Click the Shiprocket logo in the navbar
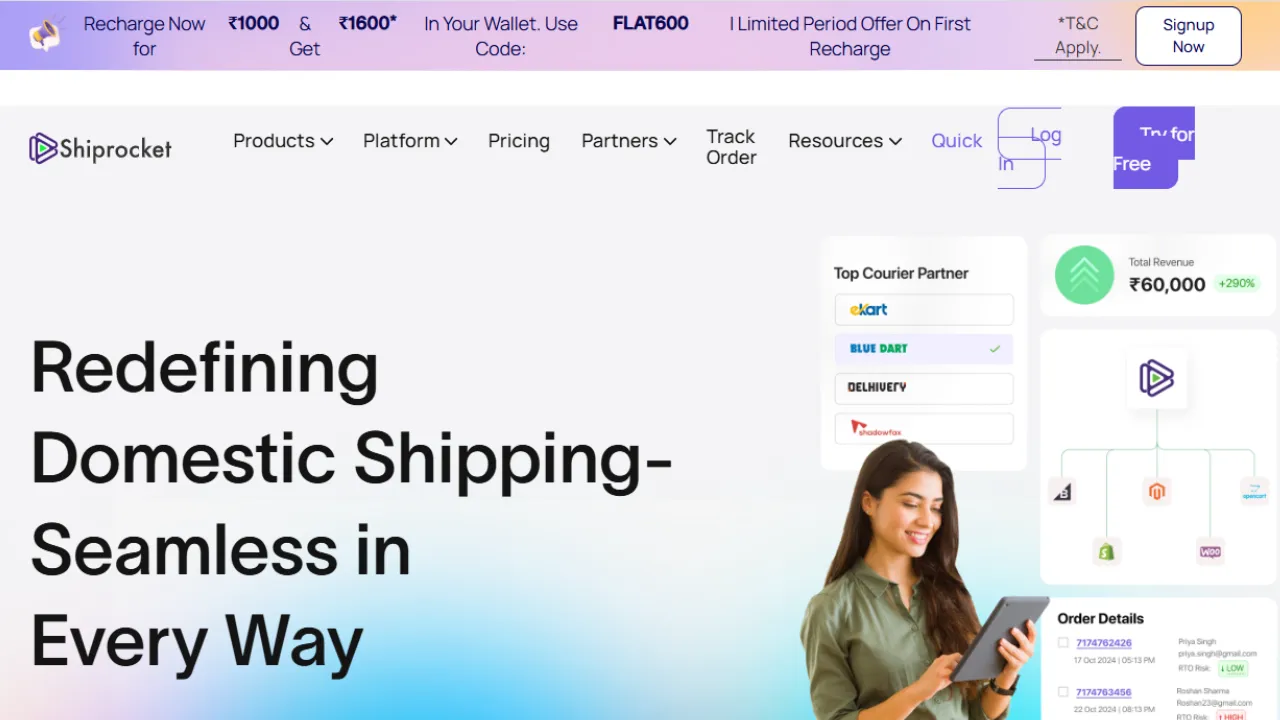This screenshot has width=1280, height=720. 100,149
